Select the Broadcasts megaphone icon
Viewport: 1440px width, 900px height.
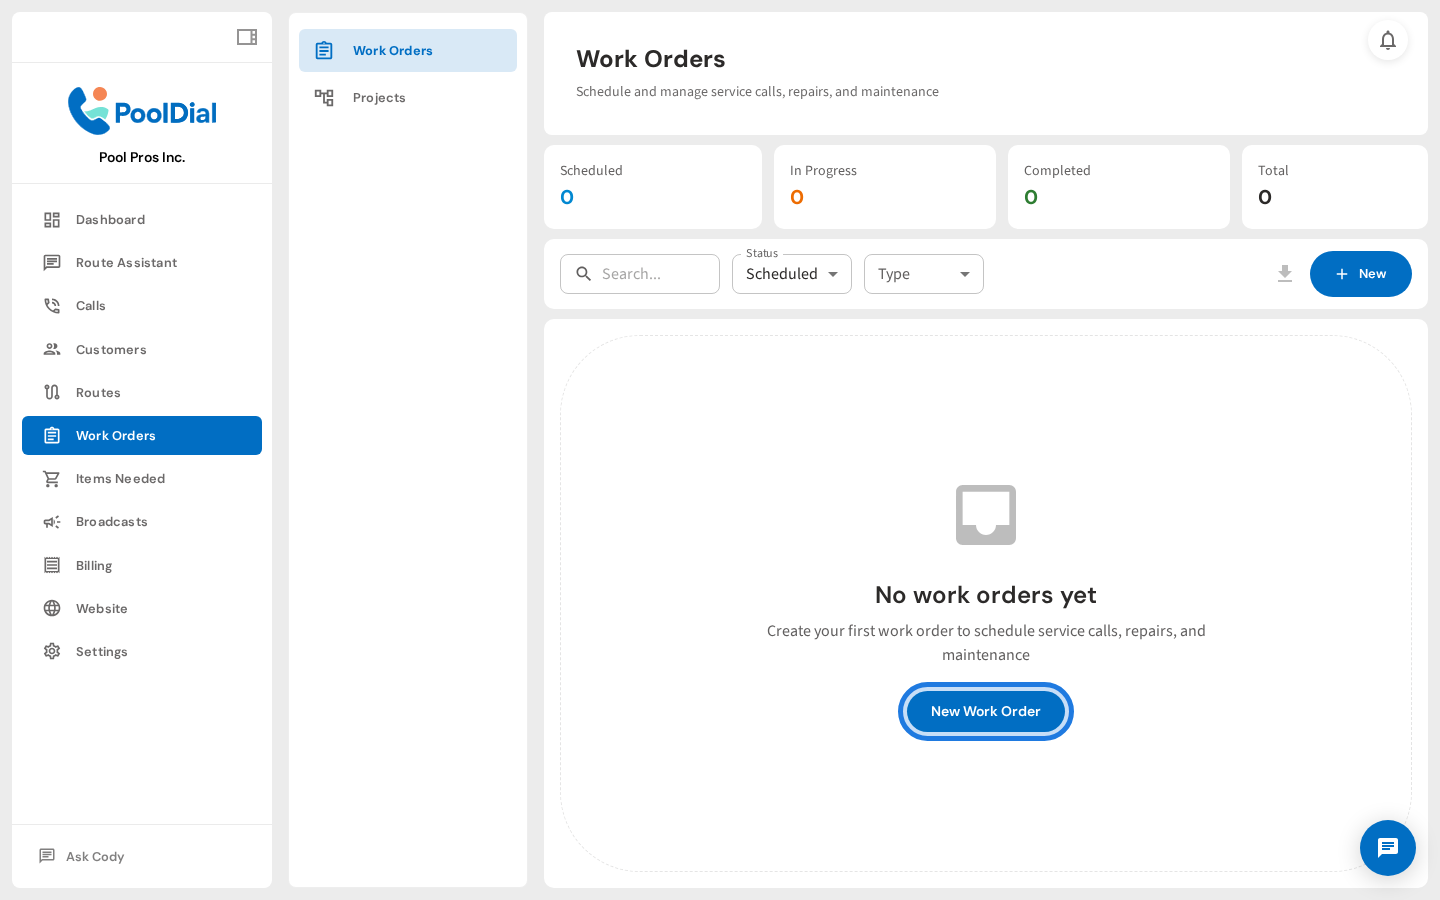(x=51, y=521)
